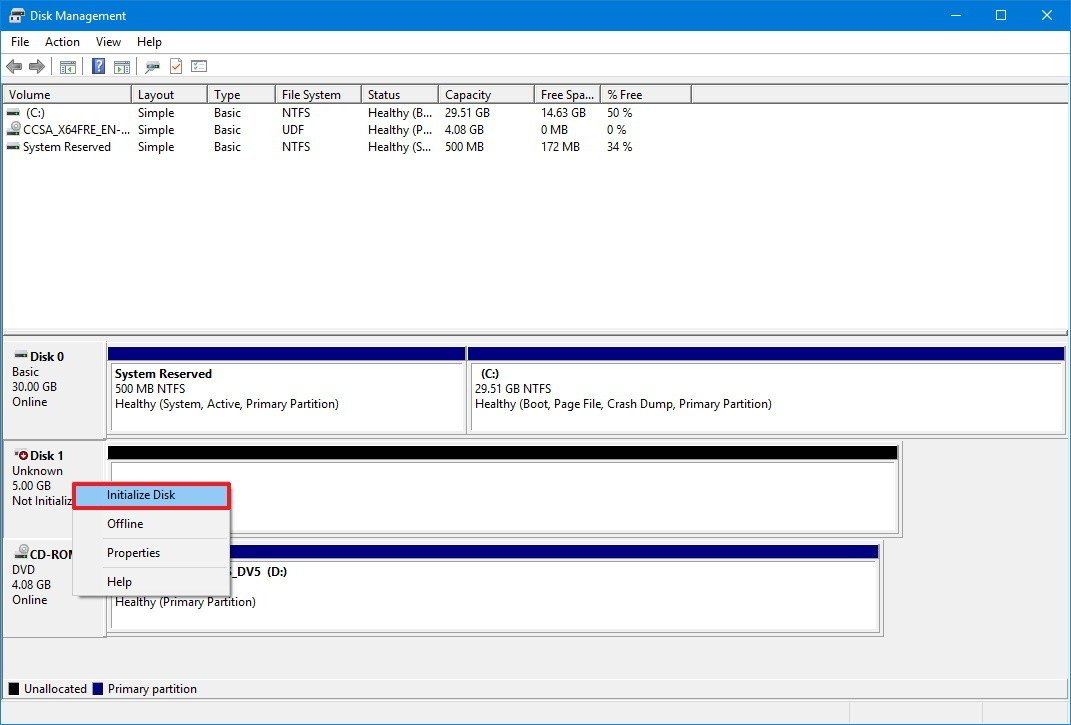Choose Offline from context menu
Screen dimensions: 1071x725
[x=152, y=524]
